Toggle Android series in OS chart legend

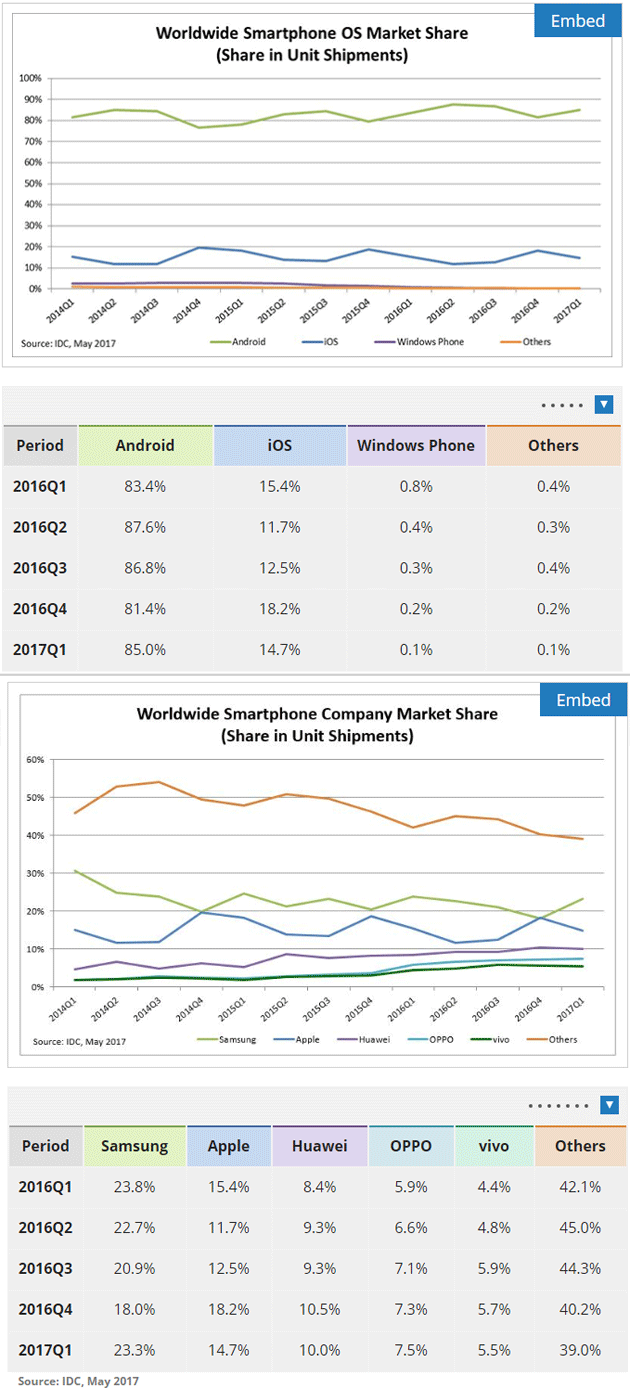click(246, 342)
